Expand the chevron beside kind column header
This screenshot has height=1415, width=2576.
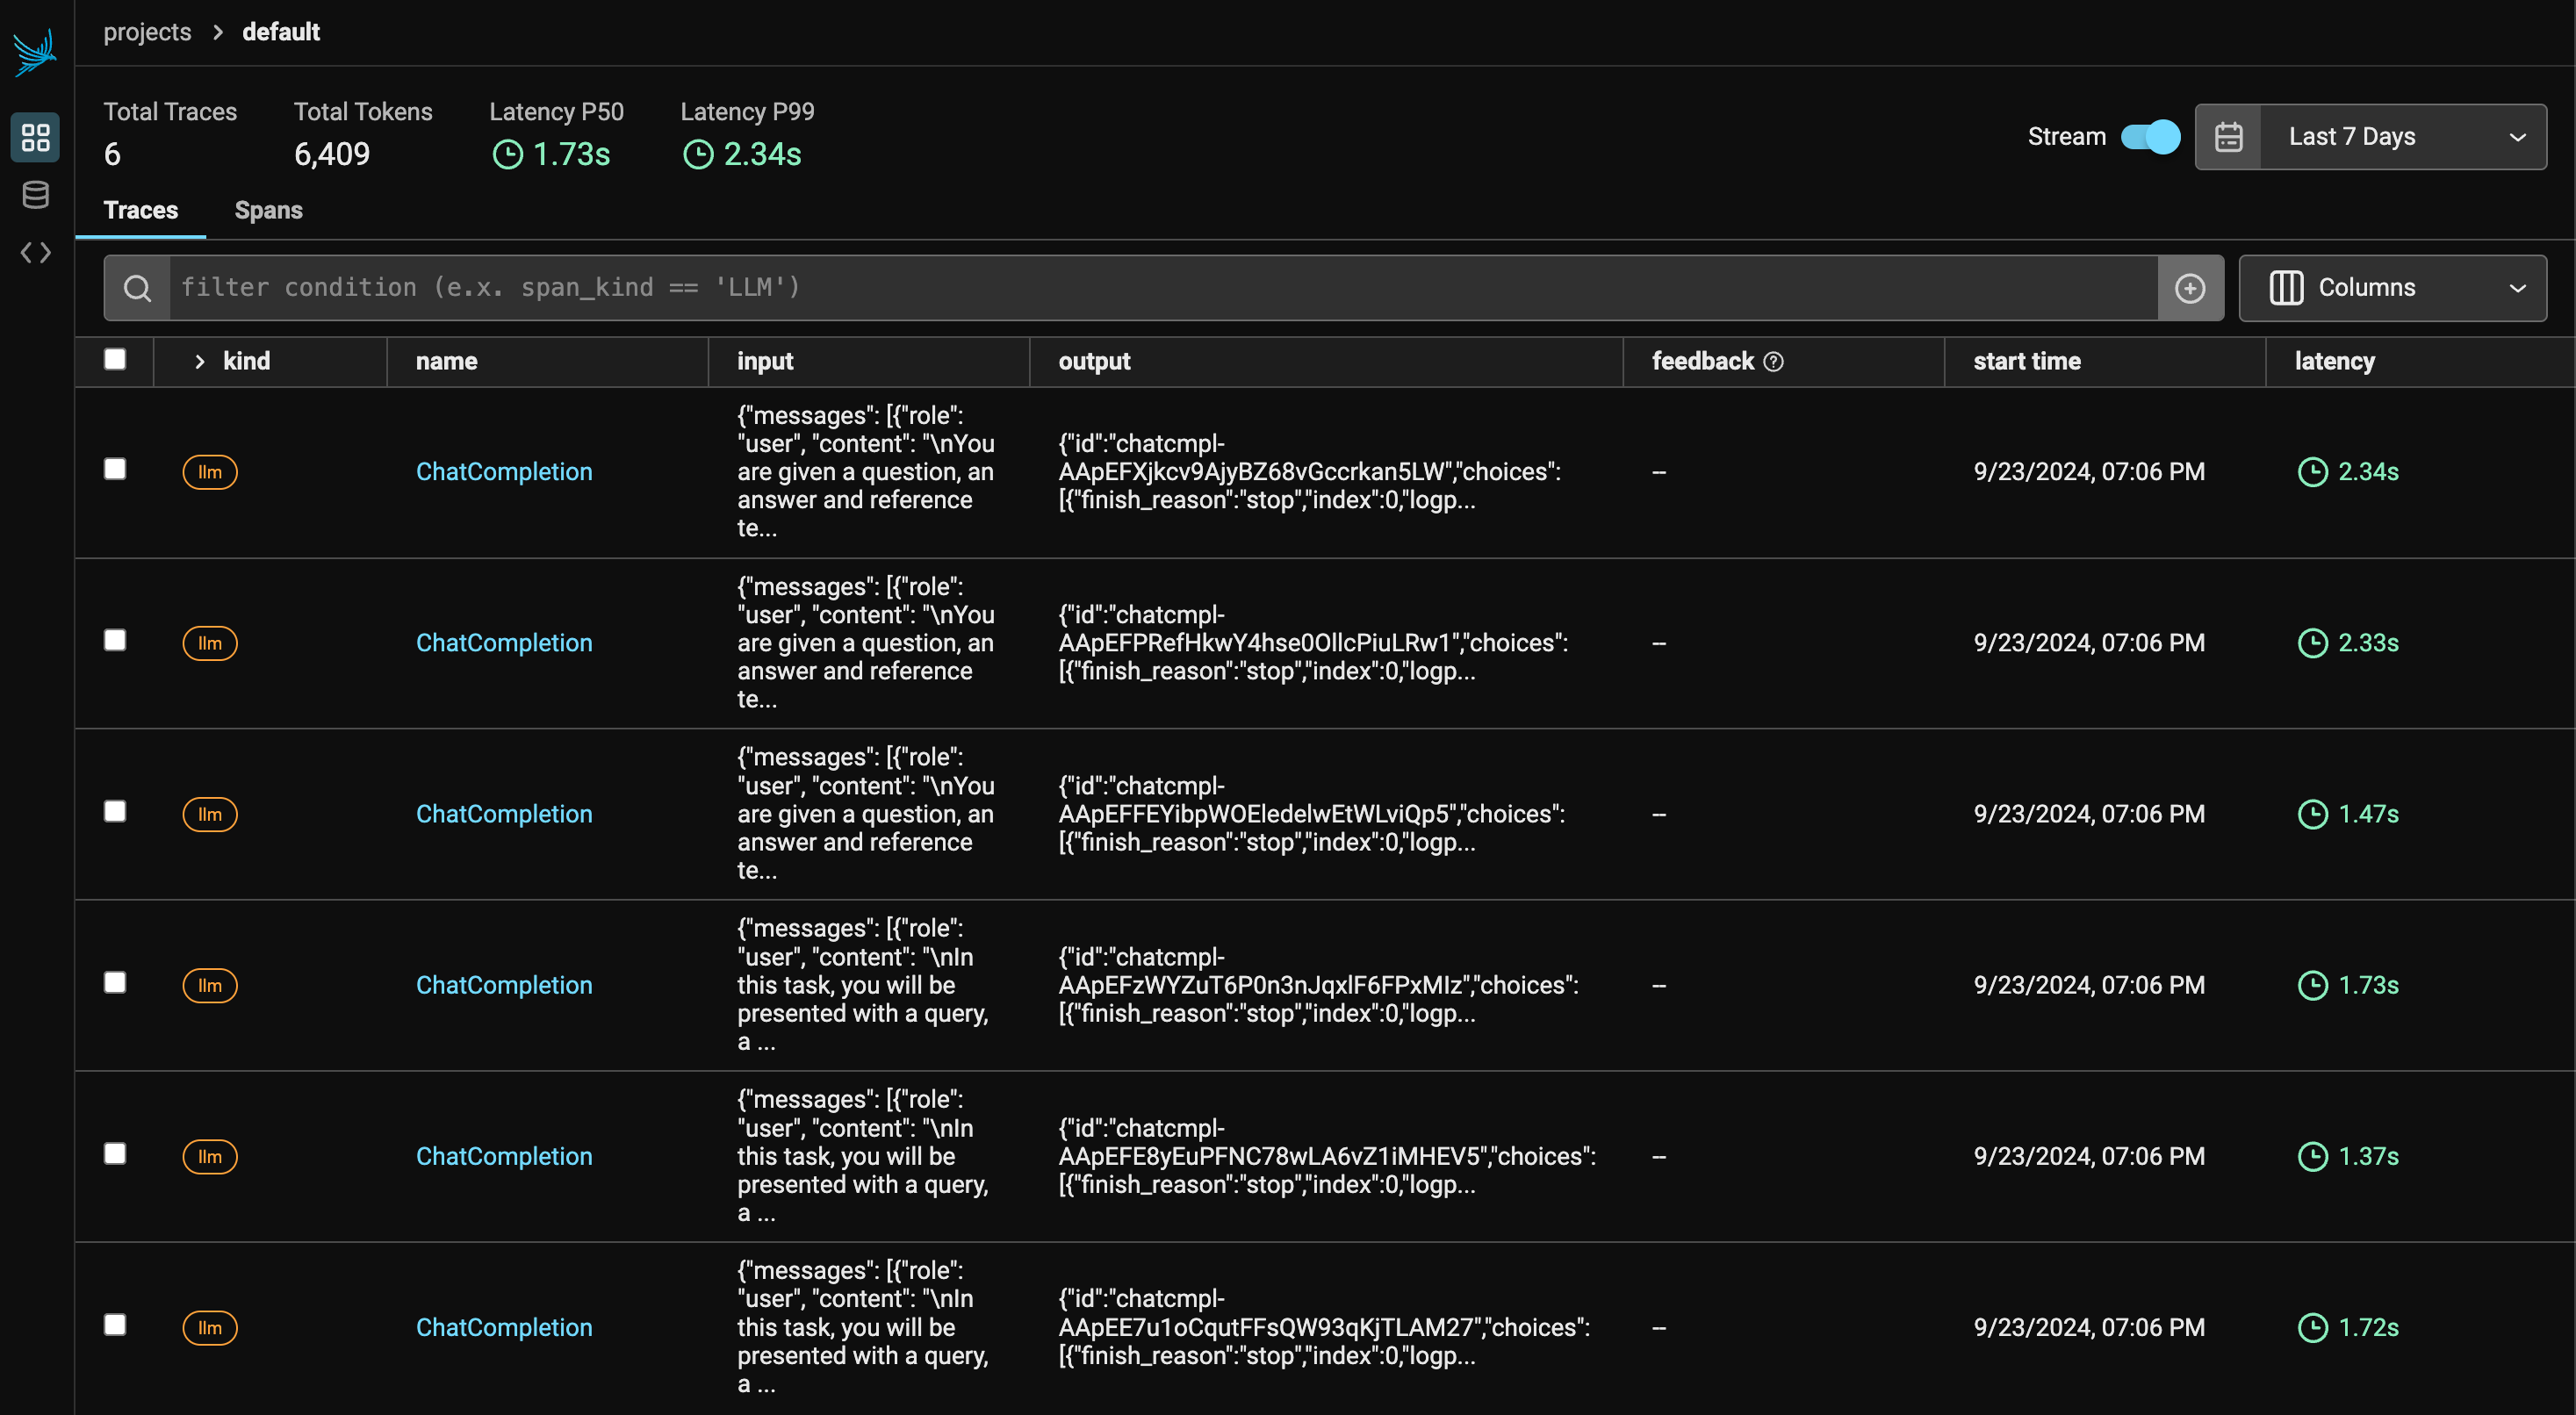click(x=199, y=362)
